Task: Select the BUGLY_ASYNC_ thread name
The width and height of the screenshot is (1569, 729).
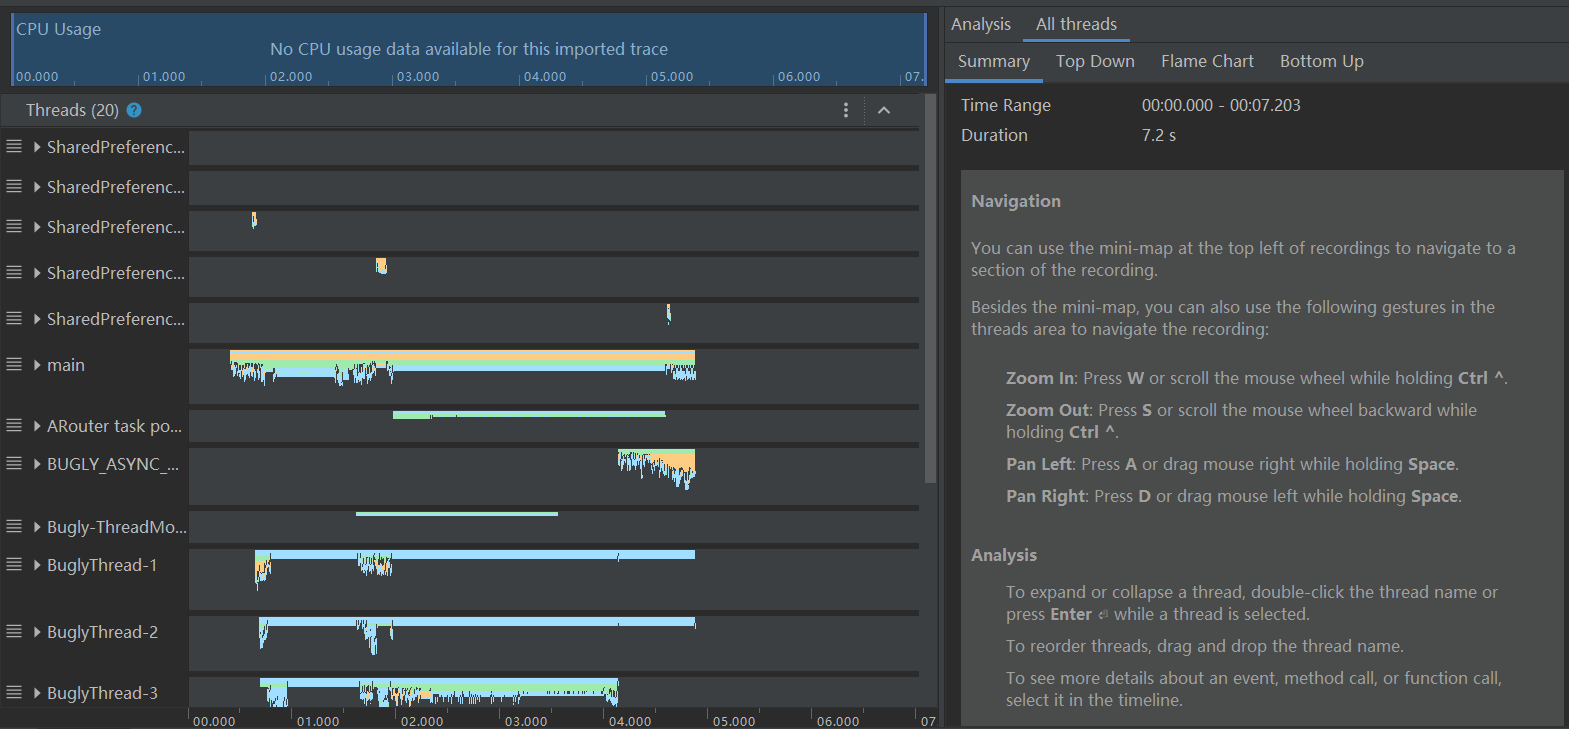Action: click(113, 464)
